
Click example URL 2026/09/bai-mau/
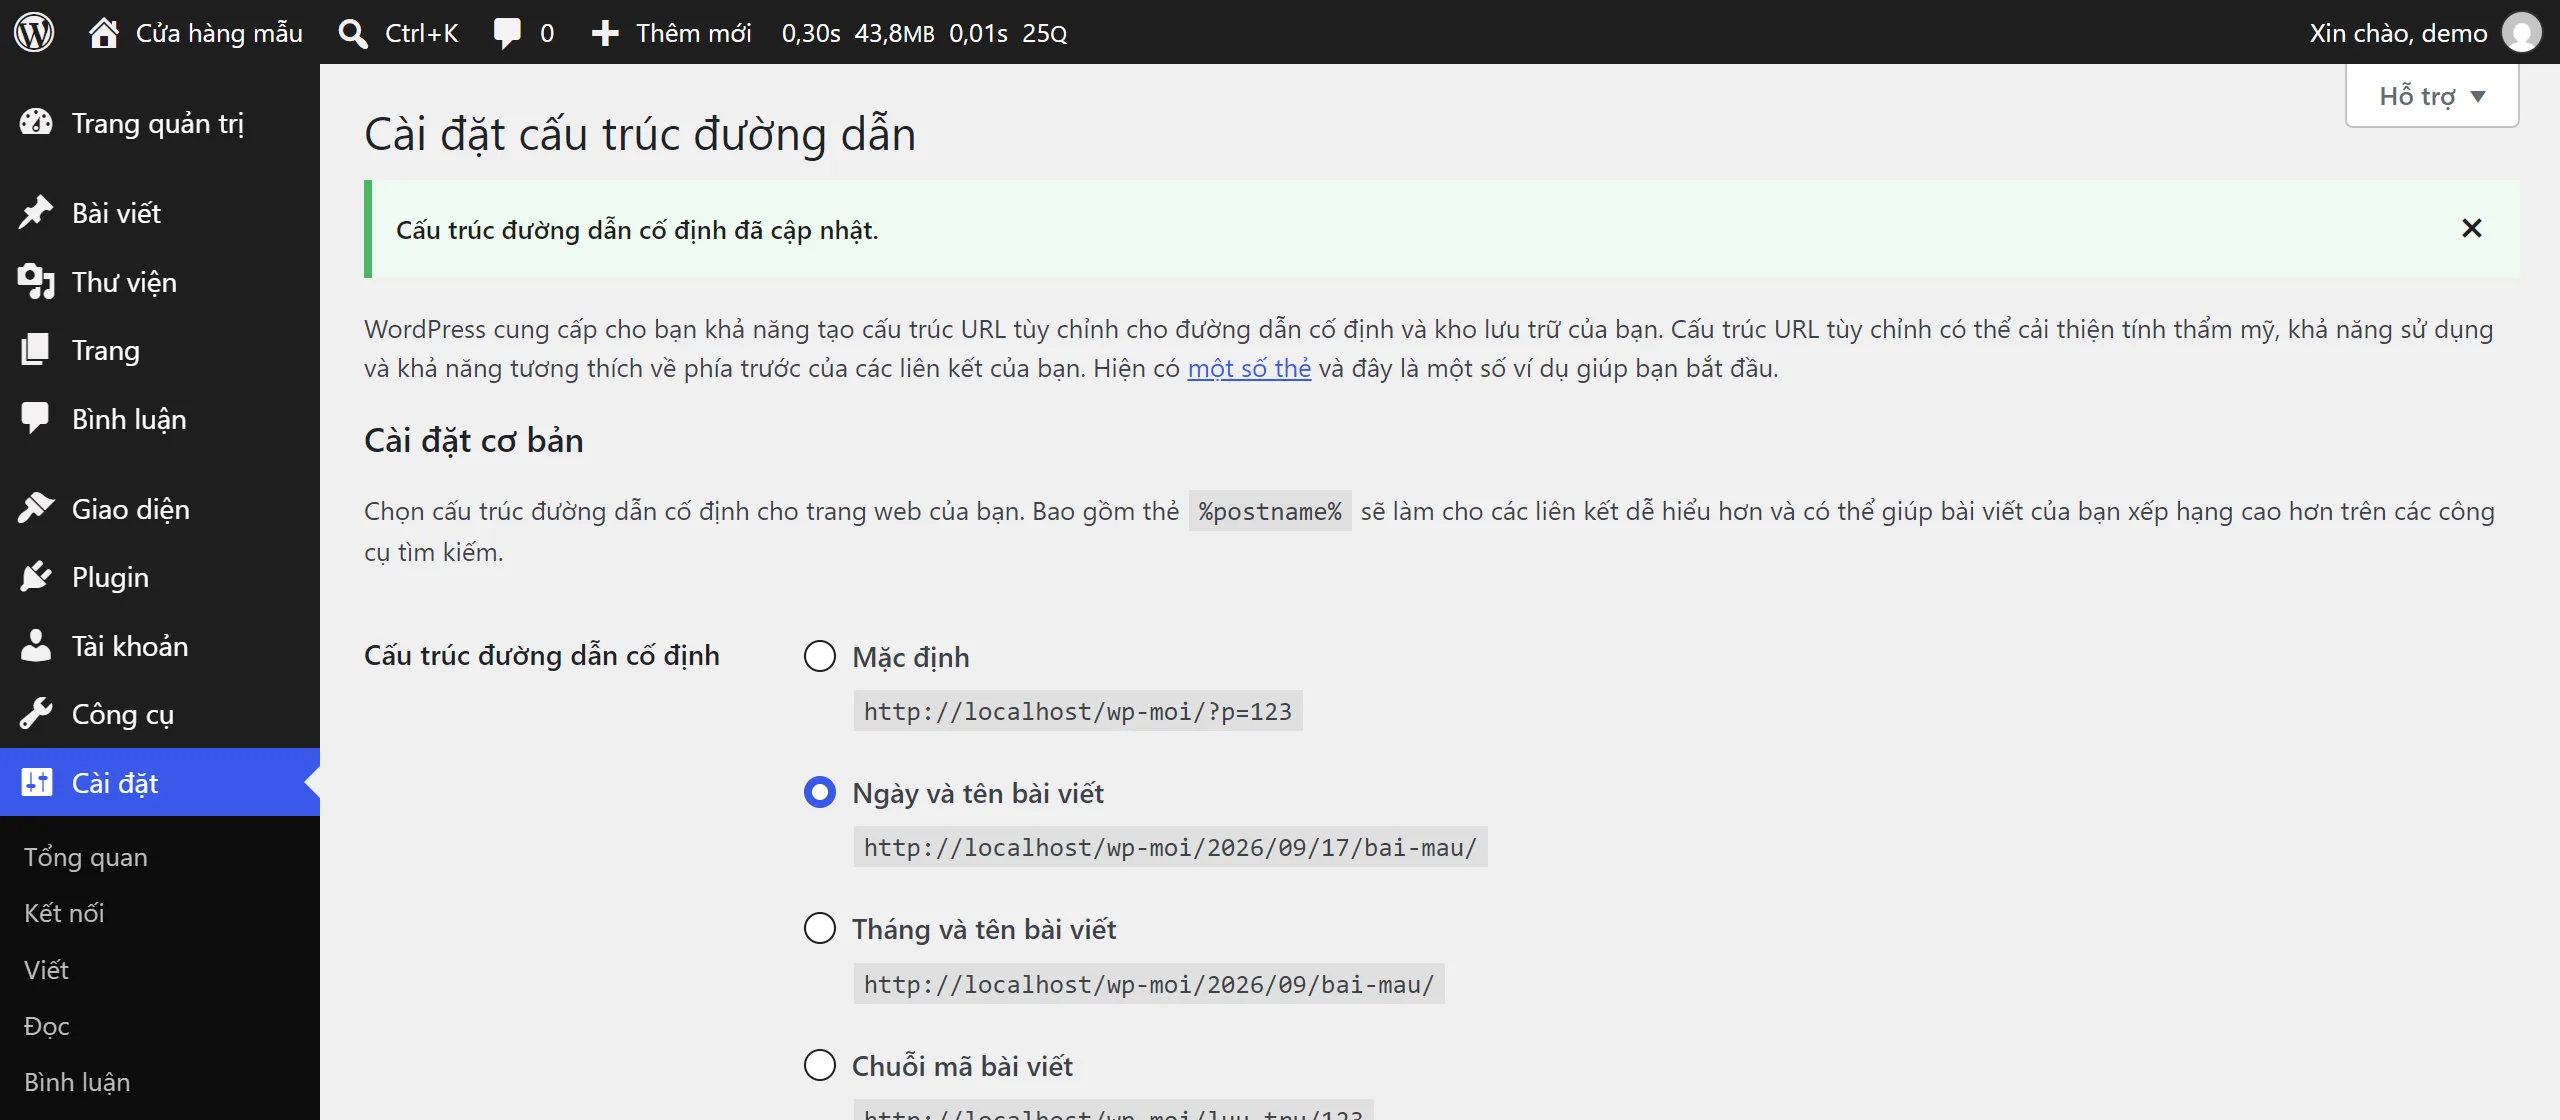(1149, 984)
